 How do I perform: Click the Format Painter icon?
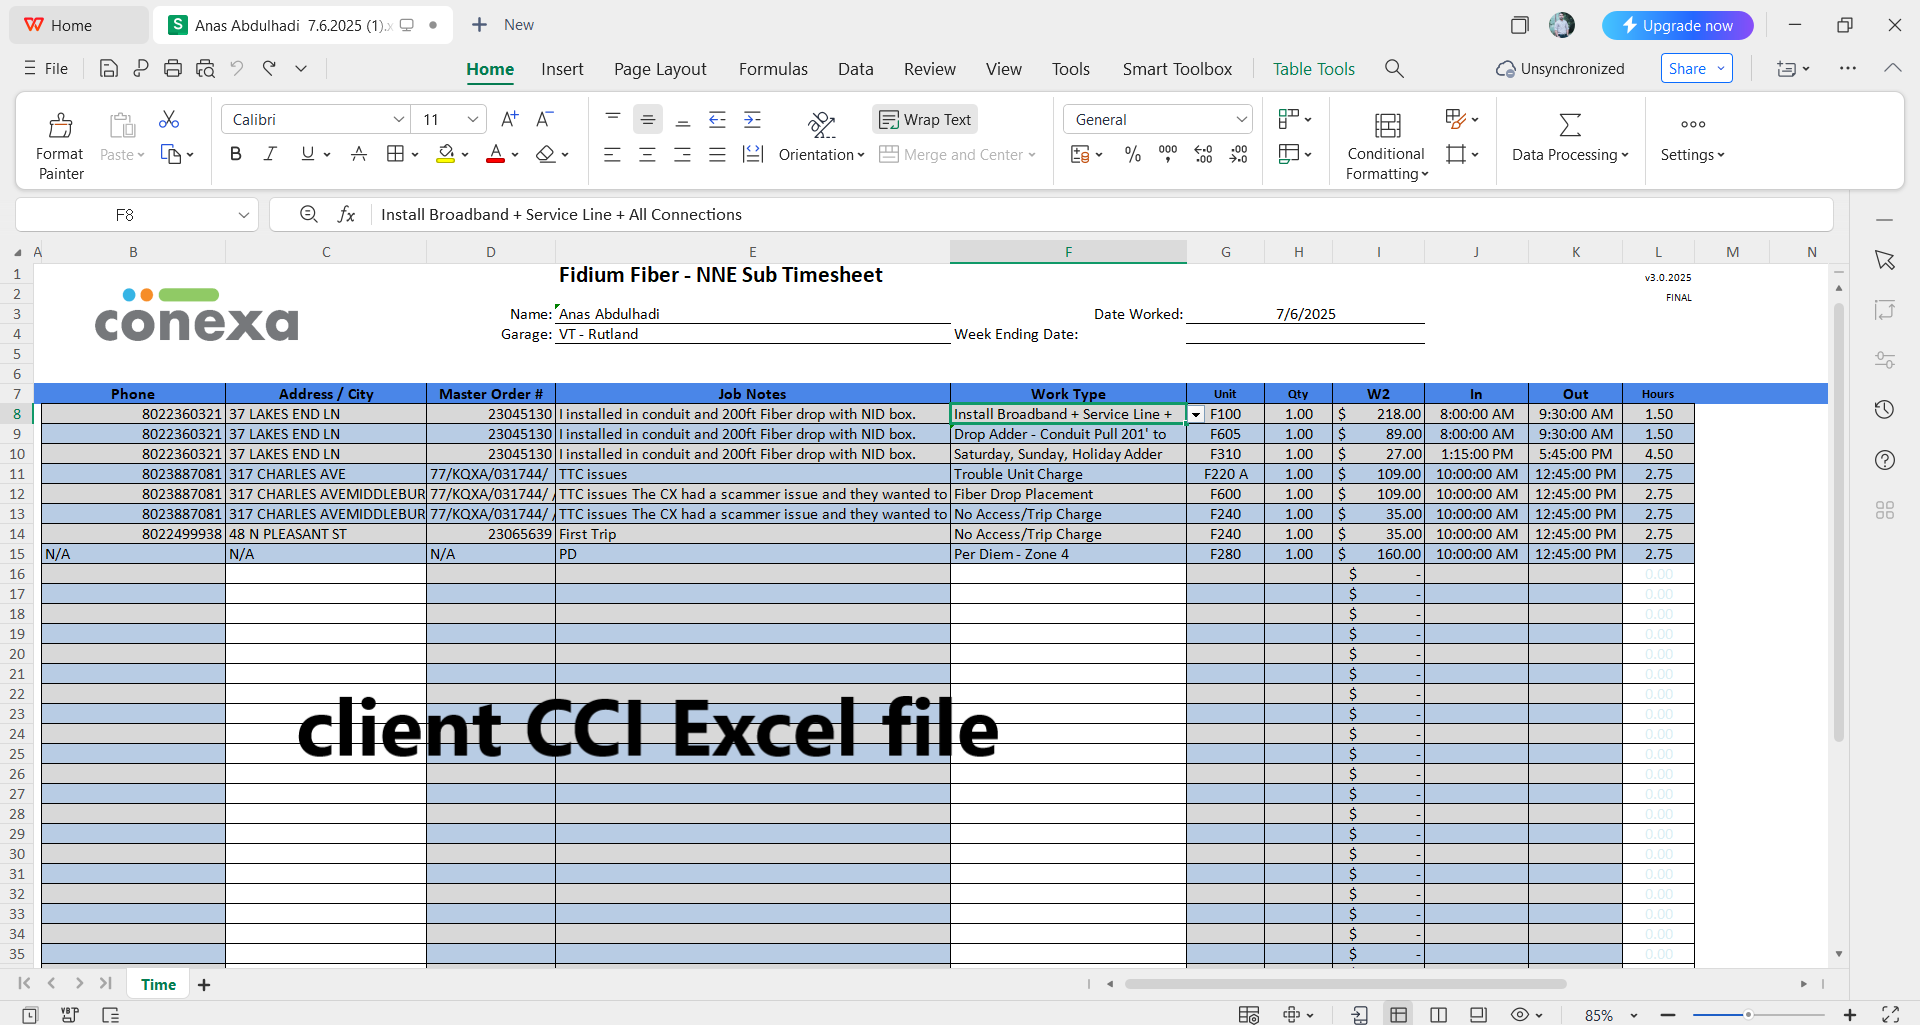coord(60,126)
